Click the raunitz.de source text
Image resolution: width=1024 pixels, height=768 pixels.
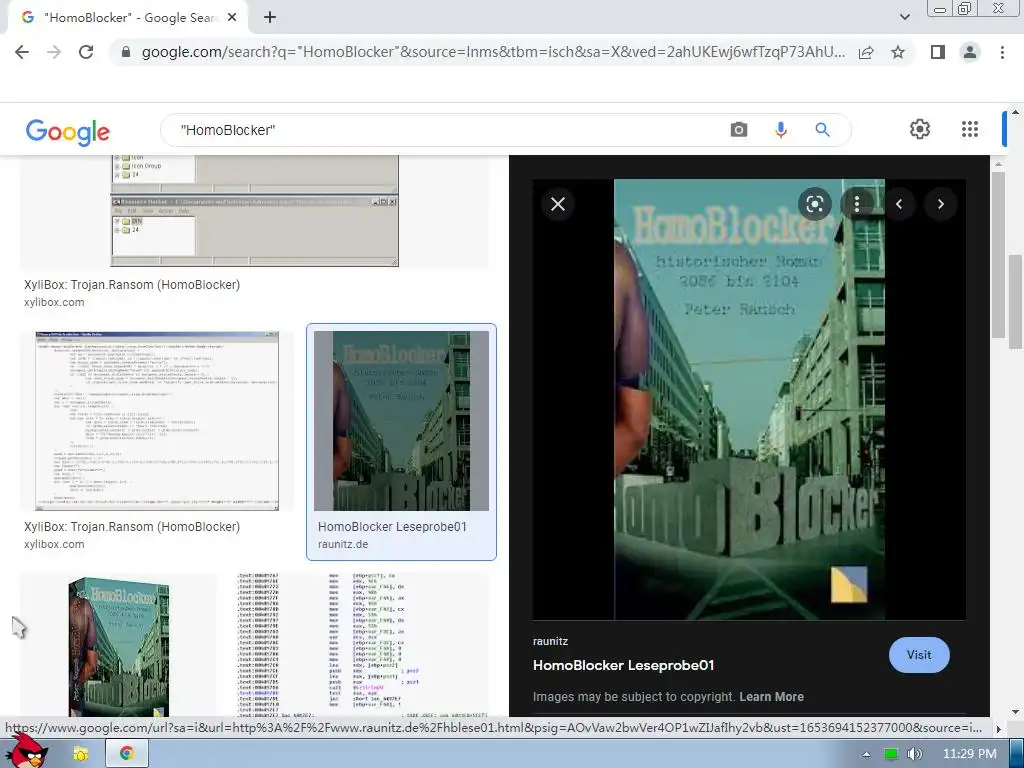coord(343,545)
